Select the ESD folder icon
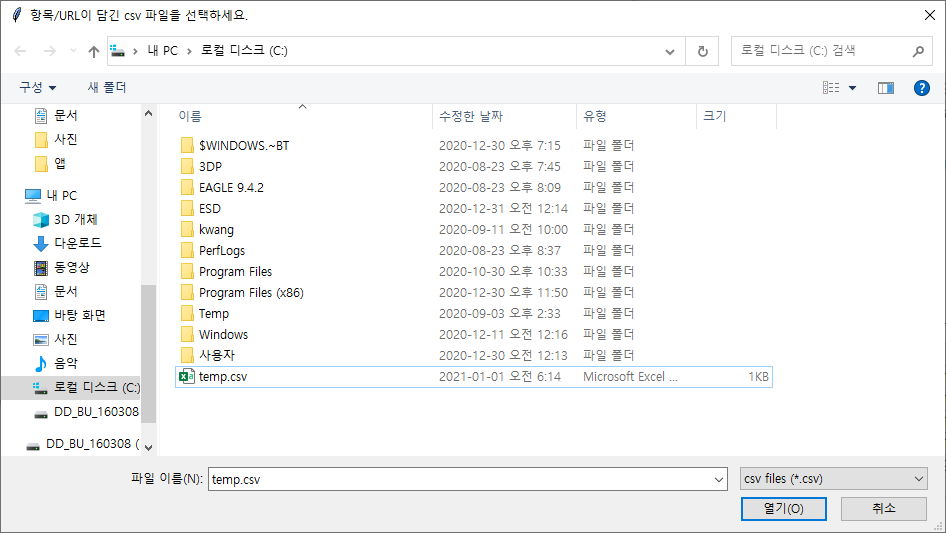The height and width of the screenshot is (533, 946). [x=187, y=208]
